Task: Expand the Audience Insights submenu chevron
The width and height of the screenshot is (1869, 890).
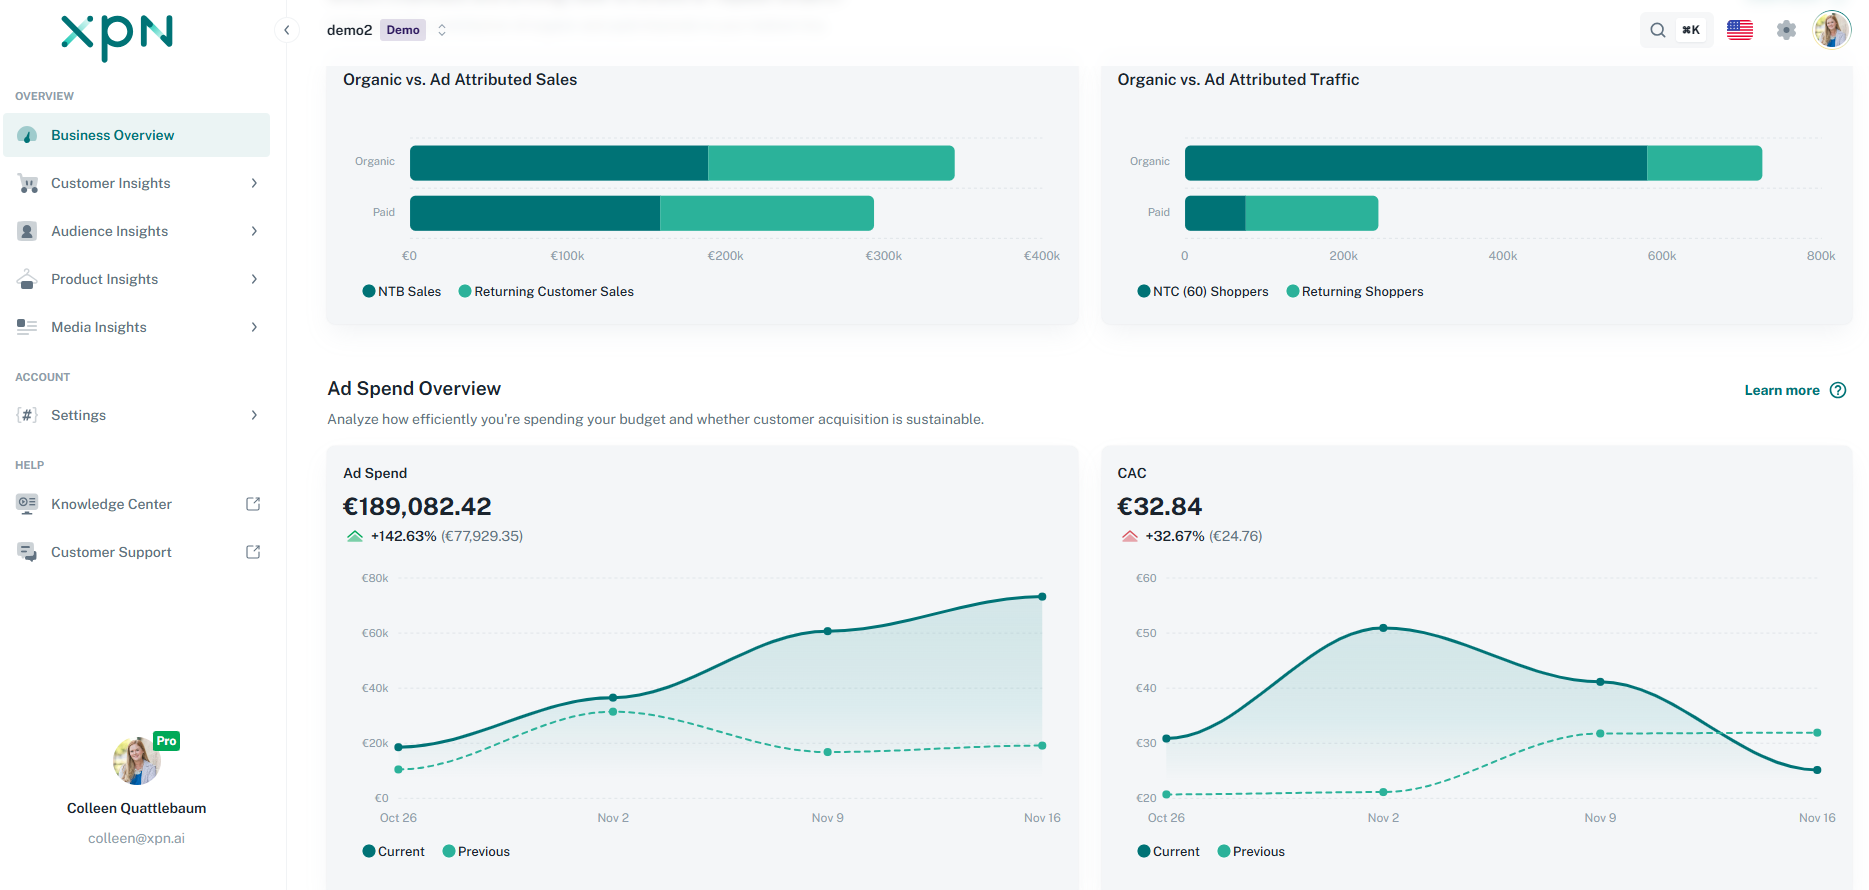Action: 254,231
